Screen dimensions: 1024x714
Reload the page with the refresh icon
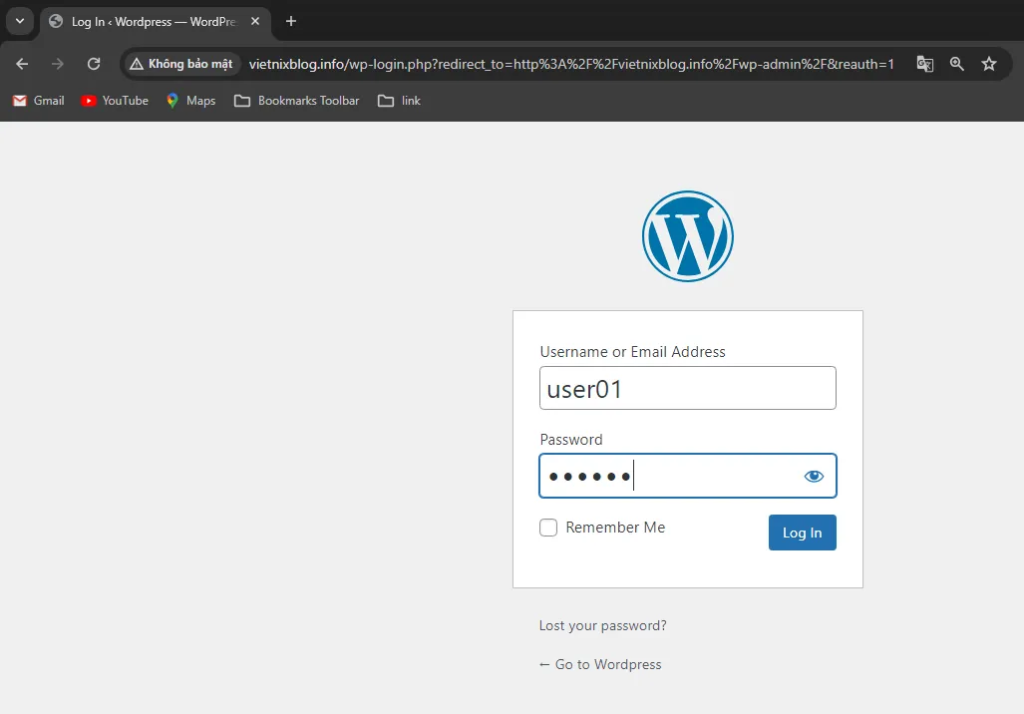click(94, 64)
